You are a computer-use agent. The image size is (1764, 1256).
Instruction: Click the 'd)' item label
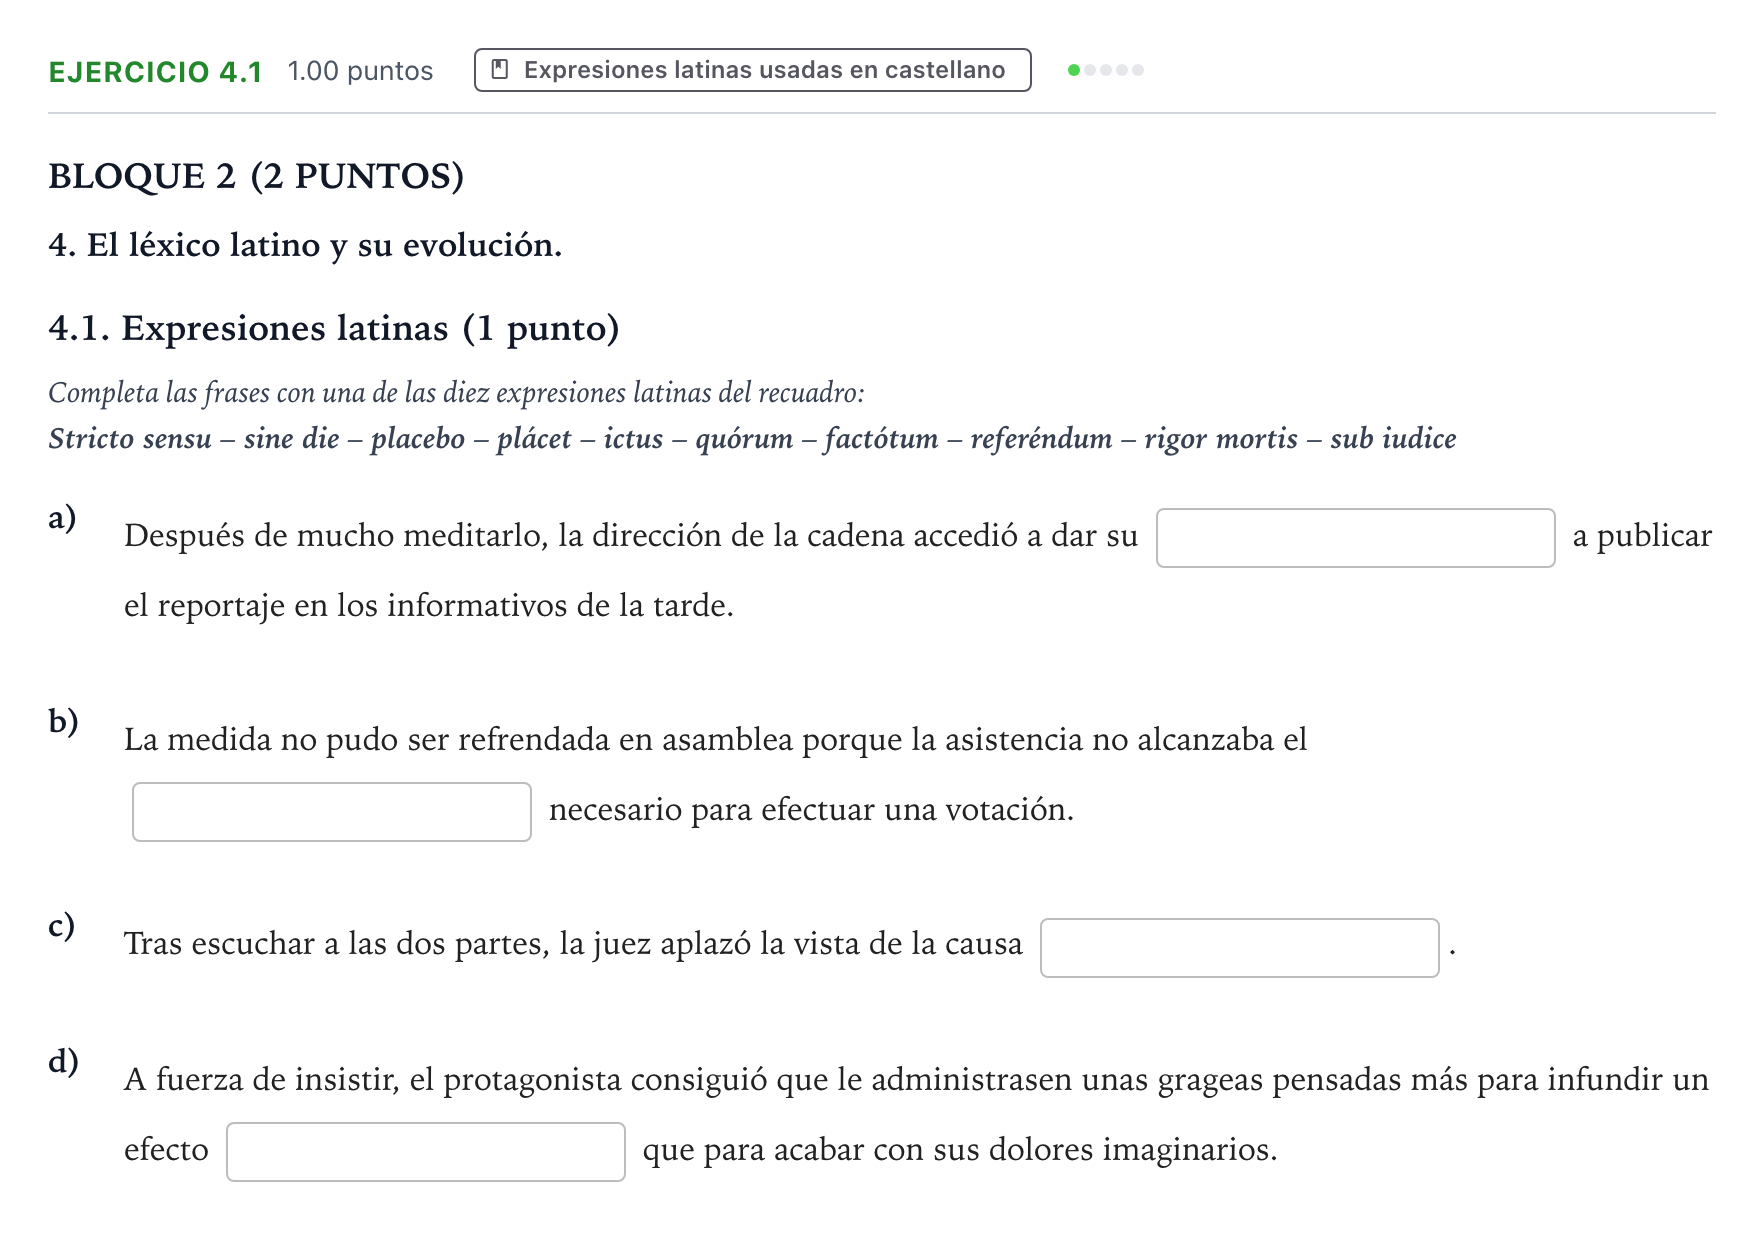point(63,1060)
